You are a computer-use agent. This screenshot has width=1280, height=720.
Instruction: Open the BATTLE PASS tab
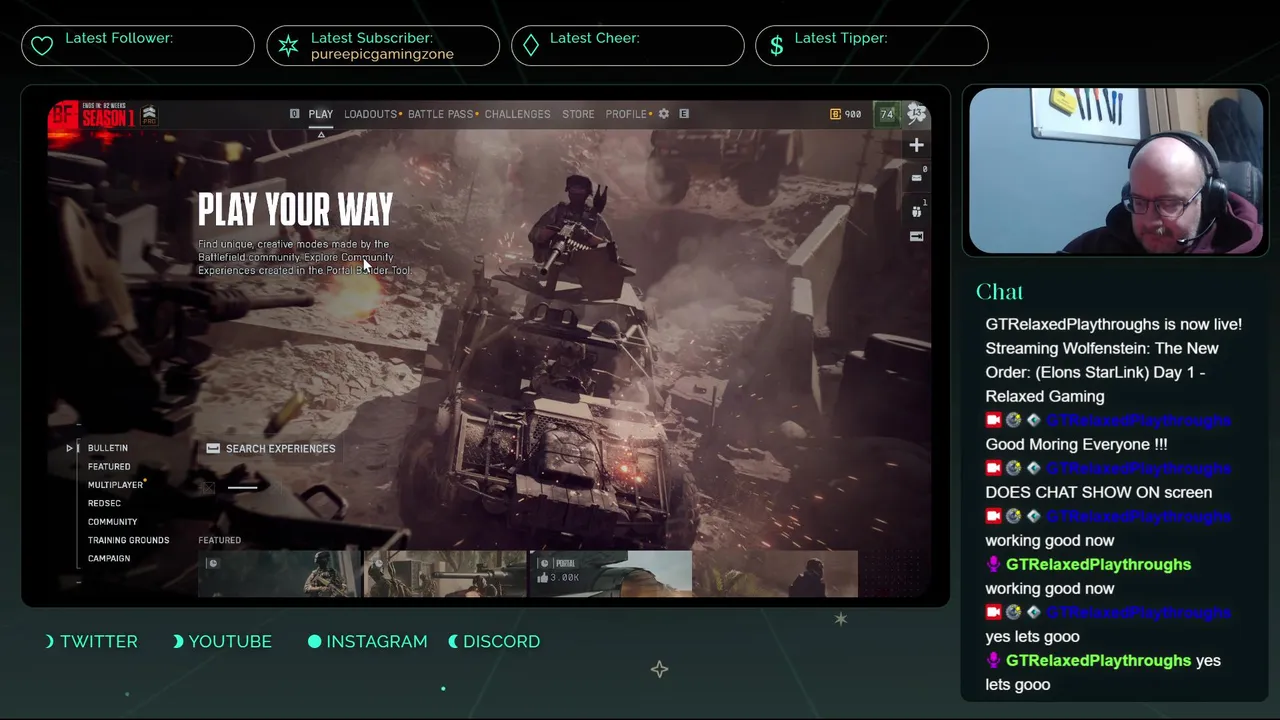pos(440,114)
